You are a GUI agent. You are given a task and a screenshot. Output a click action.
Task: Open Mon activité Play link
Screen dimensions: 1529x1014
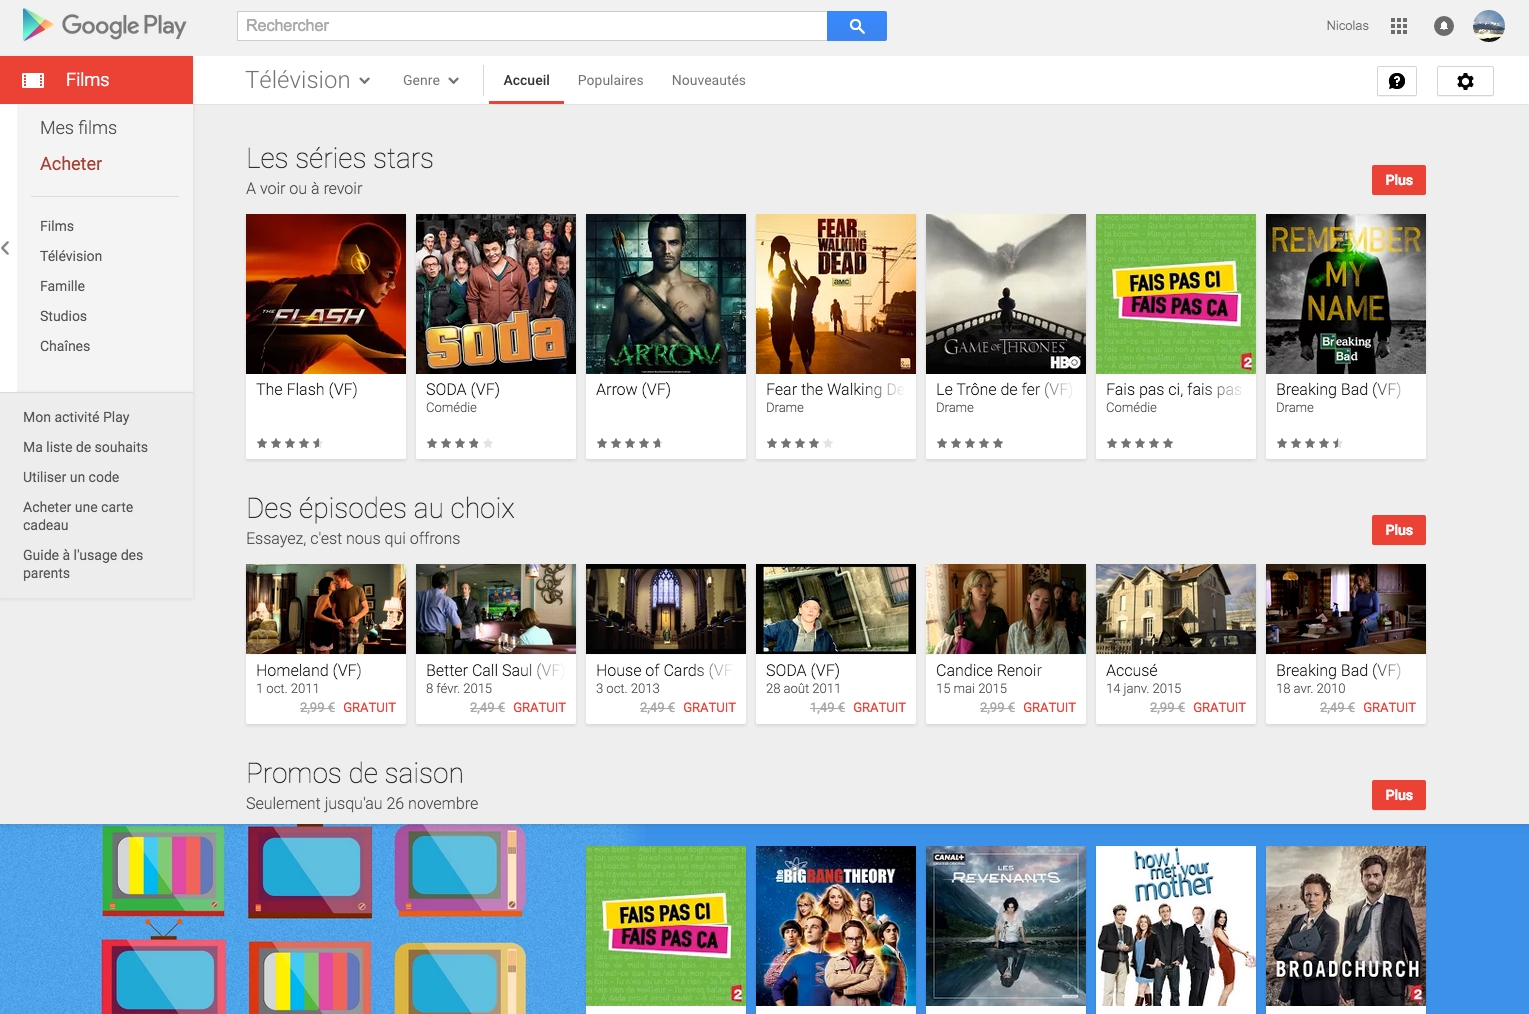[76, 417]
